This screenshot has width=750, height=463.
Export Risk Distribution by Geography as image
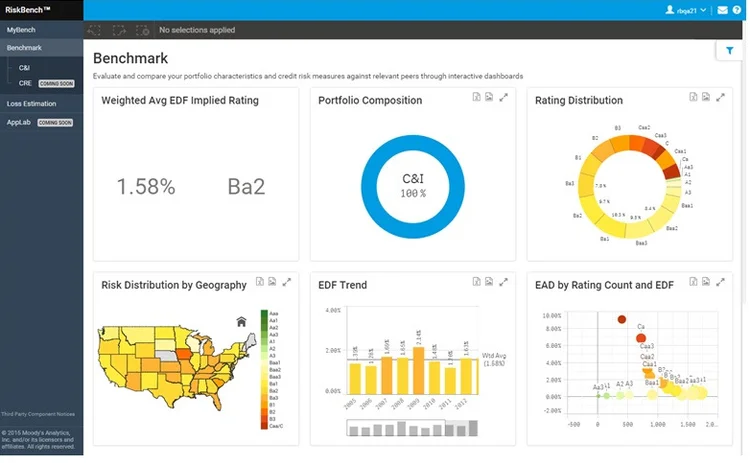tap(272, 282)
